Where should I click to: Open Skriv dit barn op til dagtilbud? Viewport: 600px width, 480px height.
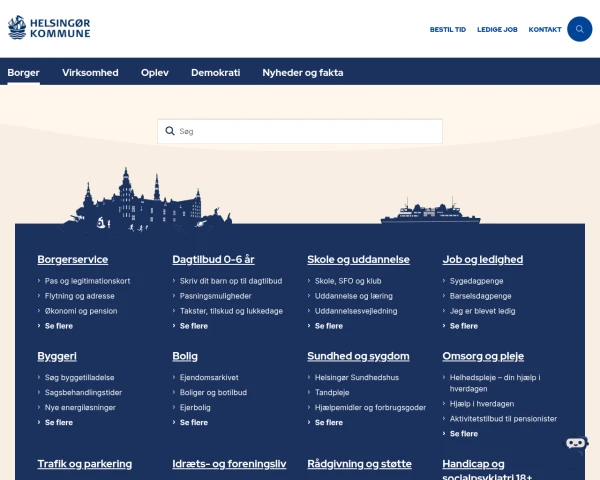231,281
